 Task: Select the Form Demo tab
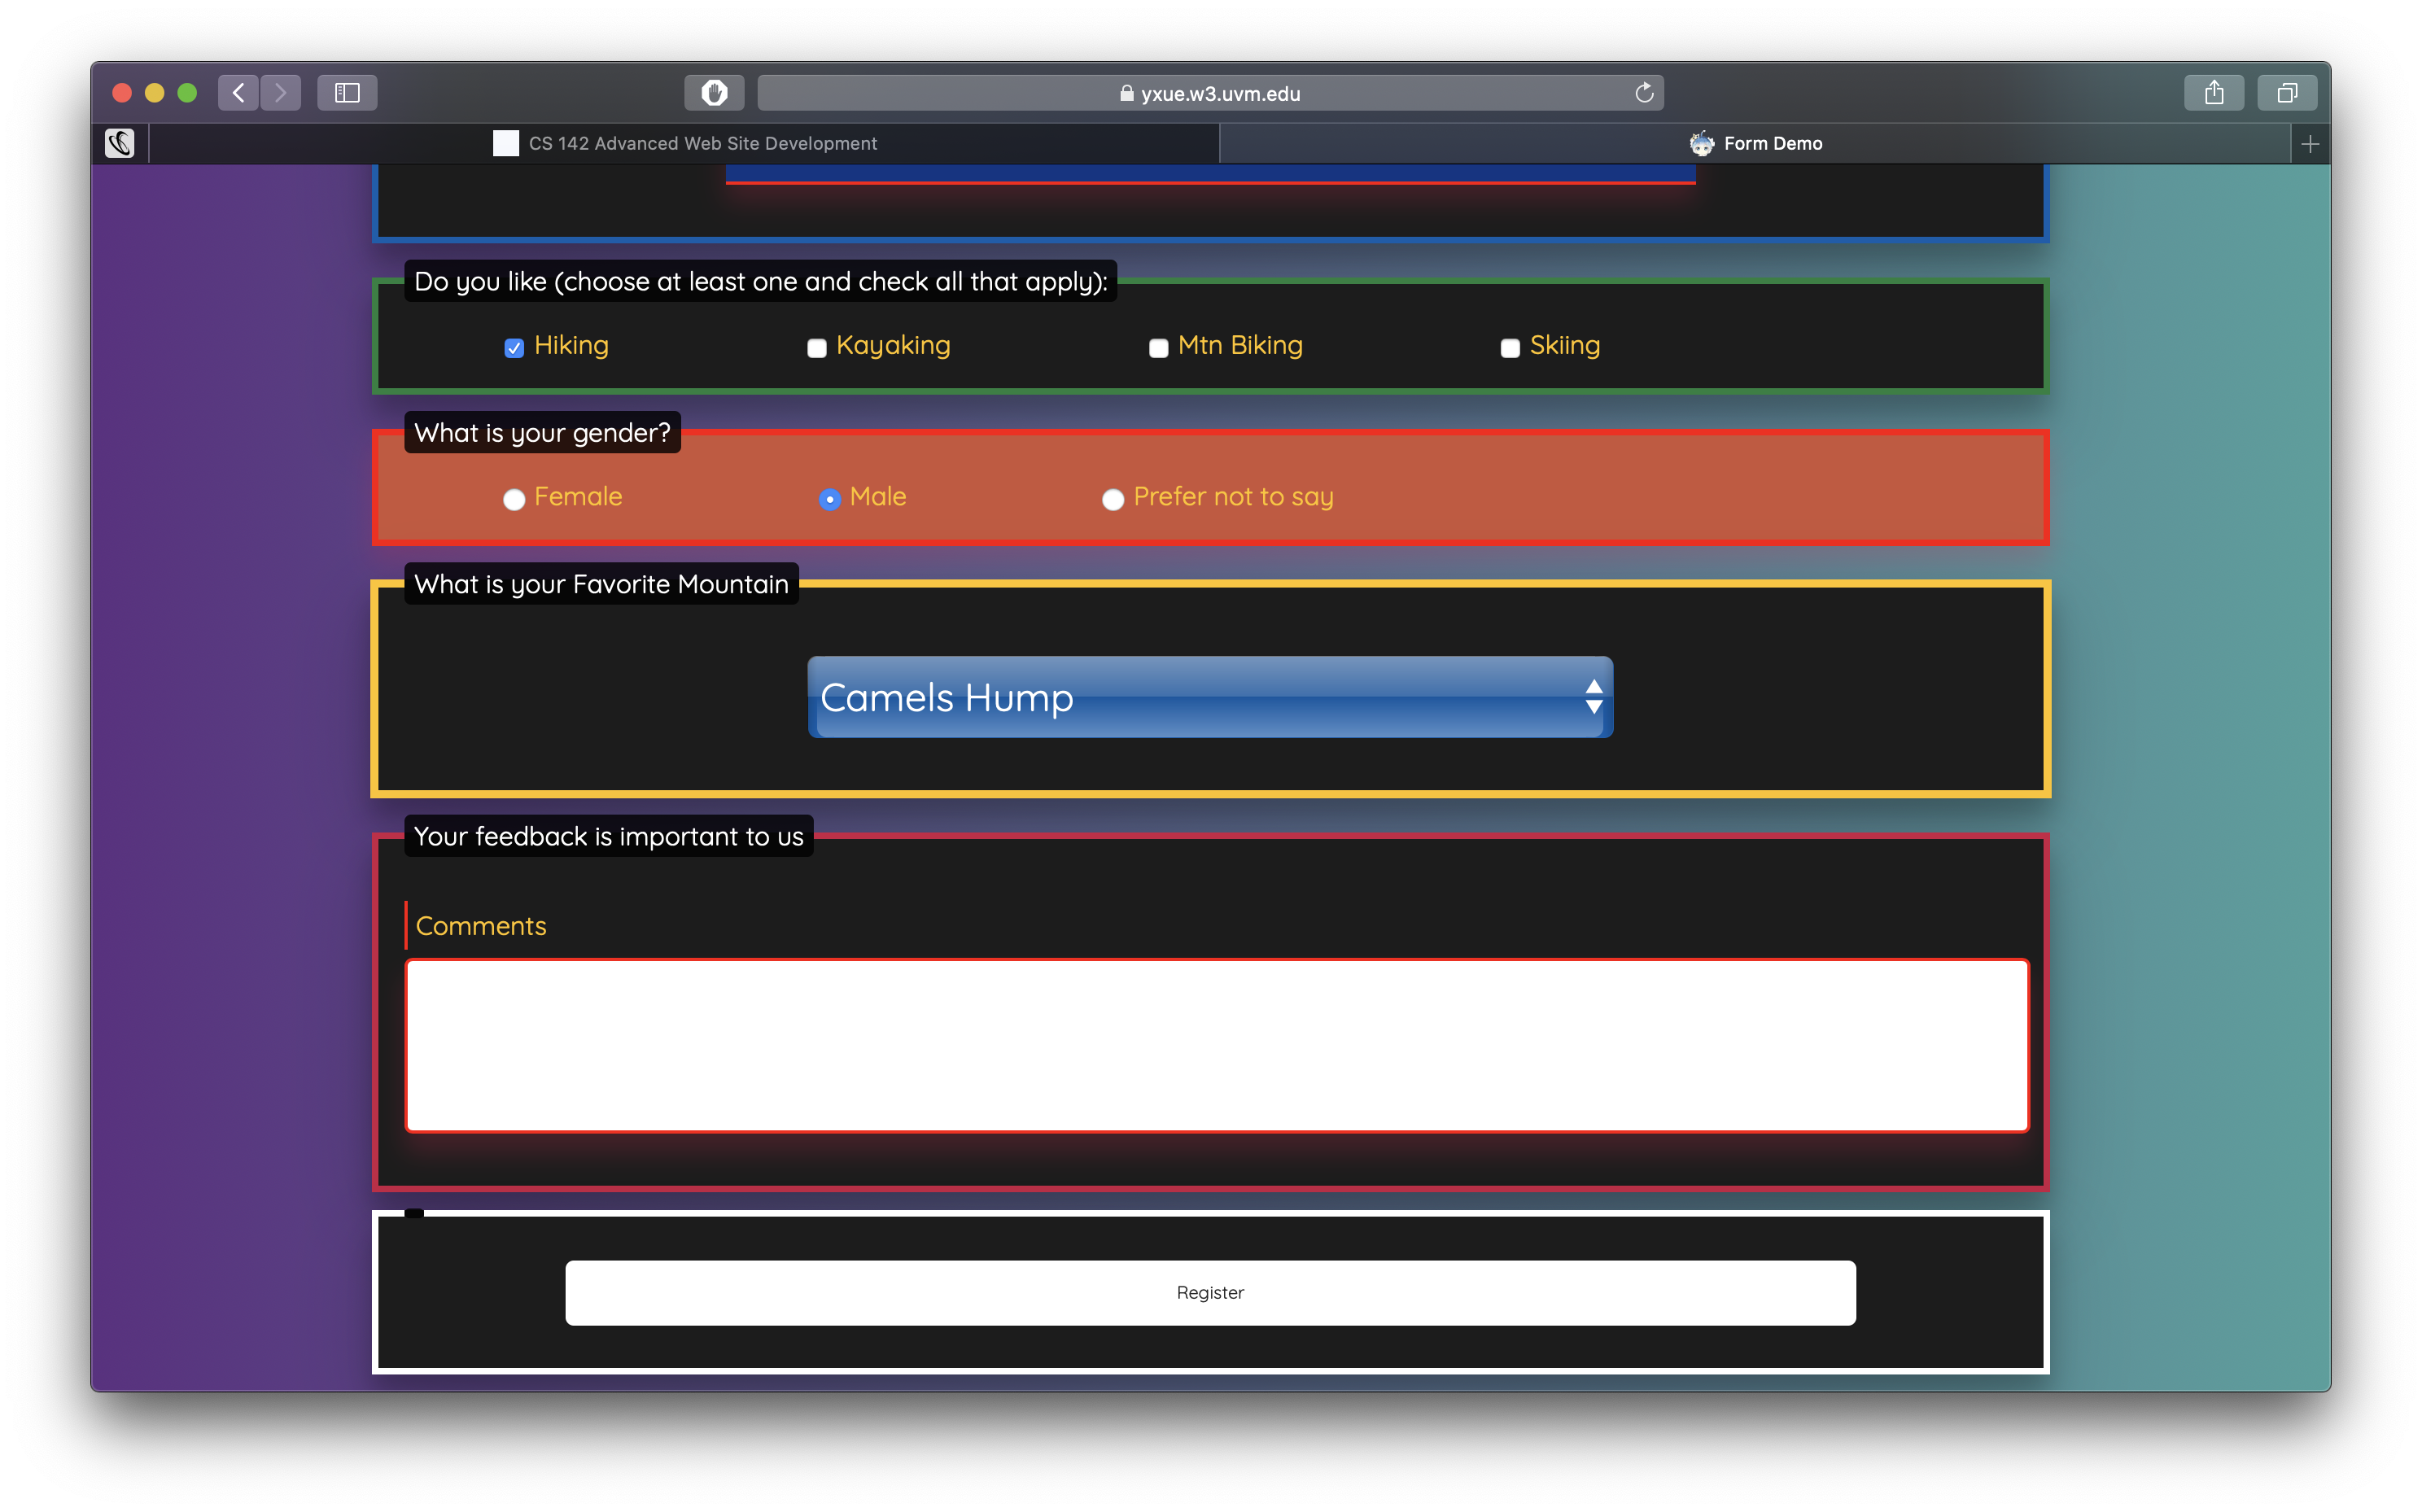point(1756,144)
